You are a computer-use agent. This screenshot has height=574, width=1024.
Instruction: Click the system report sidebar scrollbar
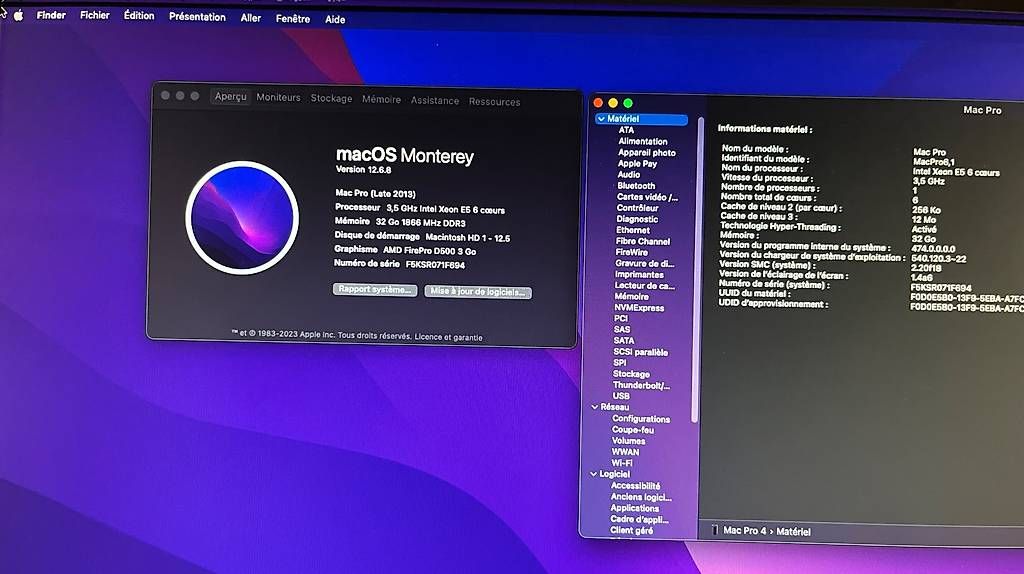click(x=697, y=269)
